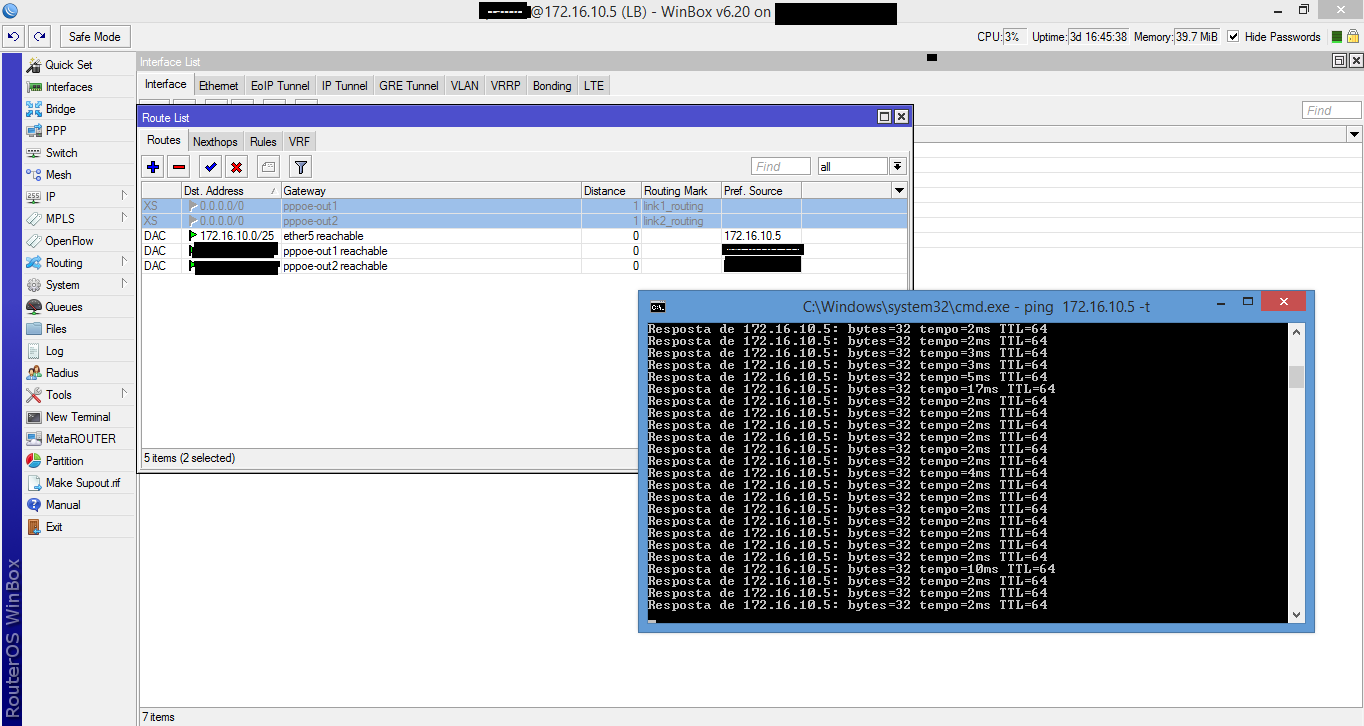Open the Rules tab in Route List

pos(263,142)
